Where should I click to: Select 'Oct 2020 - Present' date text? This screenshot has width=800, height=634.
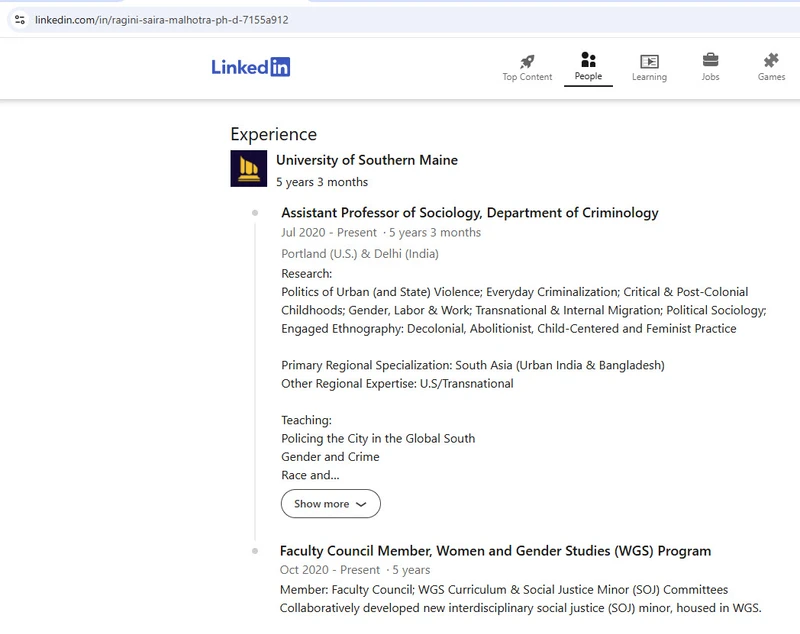(x=330, y=570)
